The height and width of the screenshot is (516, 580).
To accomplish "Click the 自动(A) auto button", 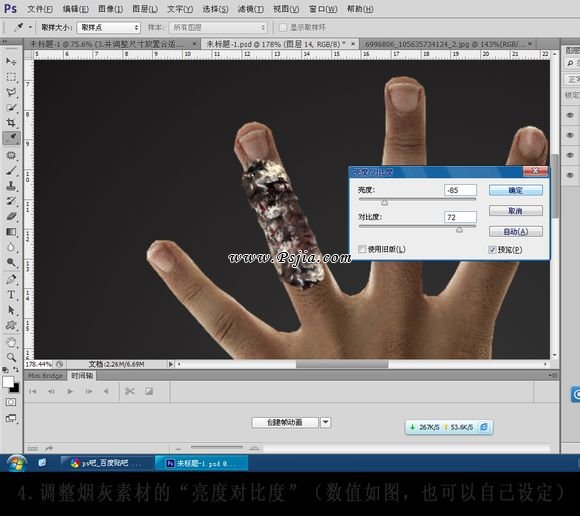I will [516, 232].
